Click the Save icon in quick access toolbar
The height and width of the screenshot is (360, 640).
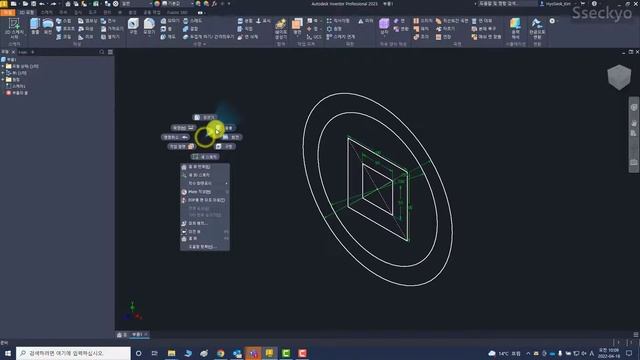33,4
